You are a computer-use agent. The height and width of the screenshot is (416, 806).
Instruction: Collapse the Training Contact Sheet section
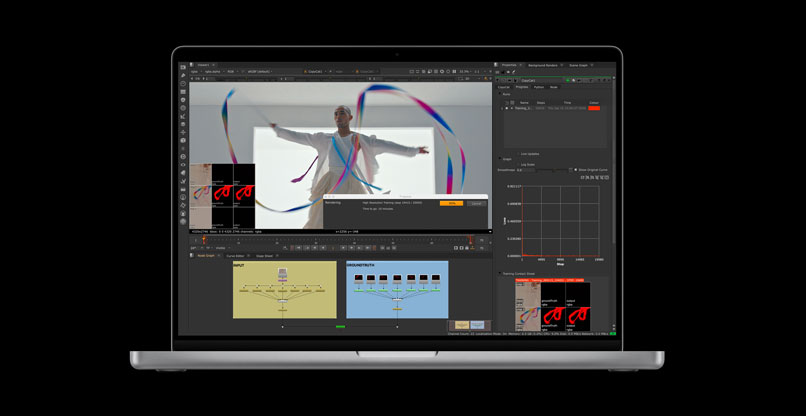coord(499,273)
